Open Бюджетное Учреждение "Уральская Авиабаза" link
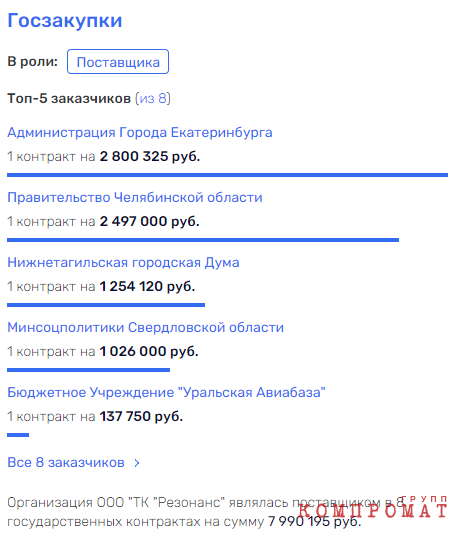458x538 pixels. [166, 393]
